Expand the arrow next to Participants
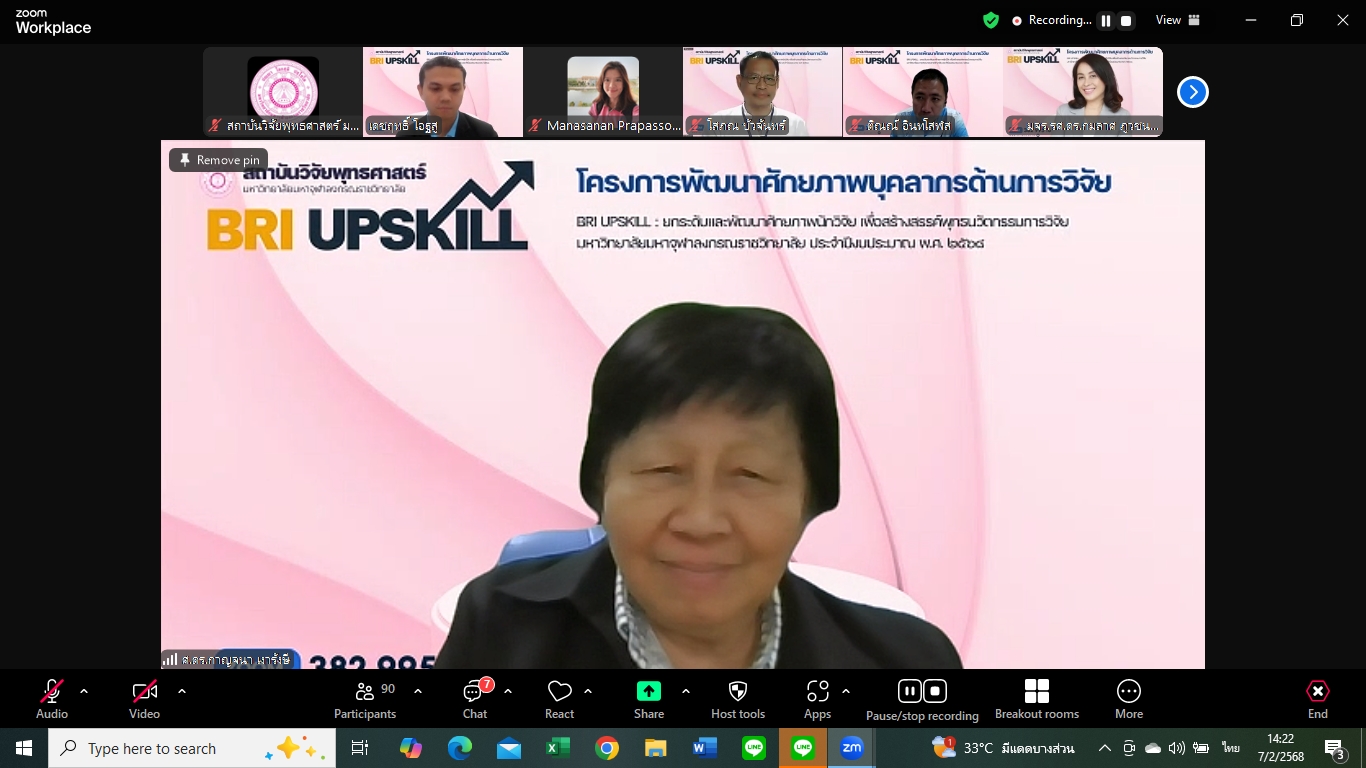 [418, 691]
